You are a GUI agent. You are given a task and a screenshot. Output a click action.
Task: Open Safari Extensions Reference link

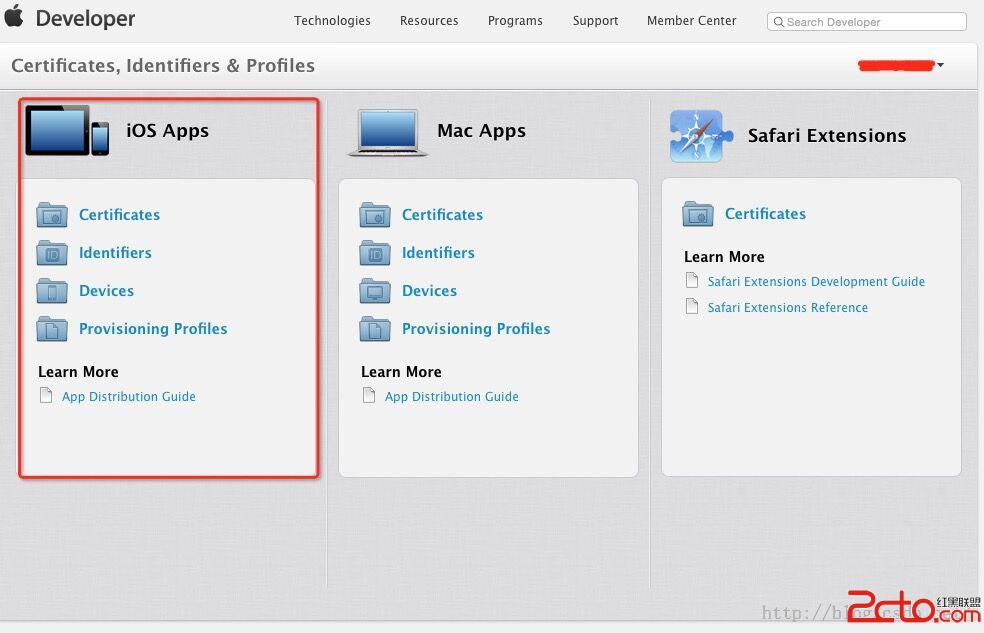pyautogui.click(x=788, y=307)
